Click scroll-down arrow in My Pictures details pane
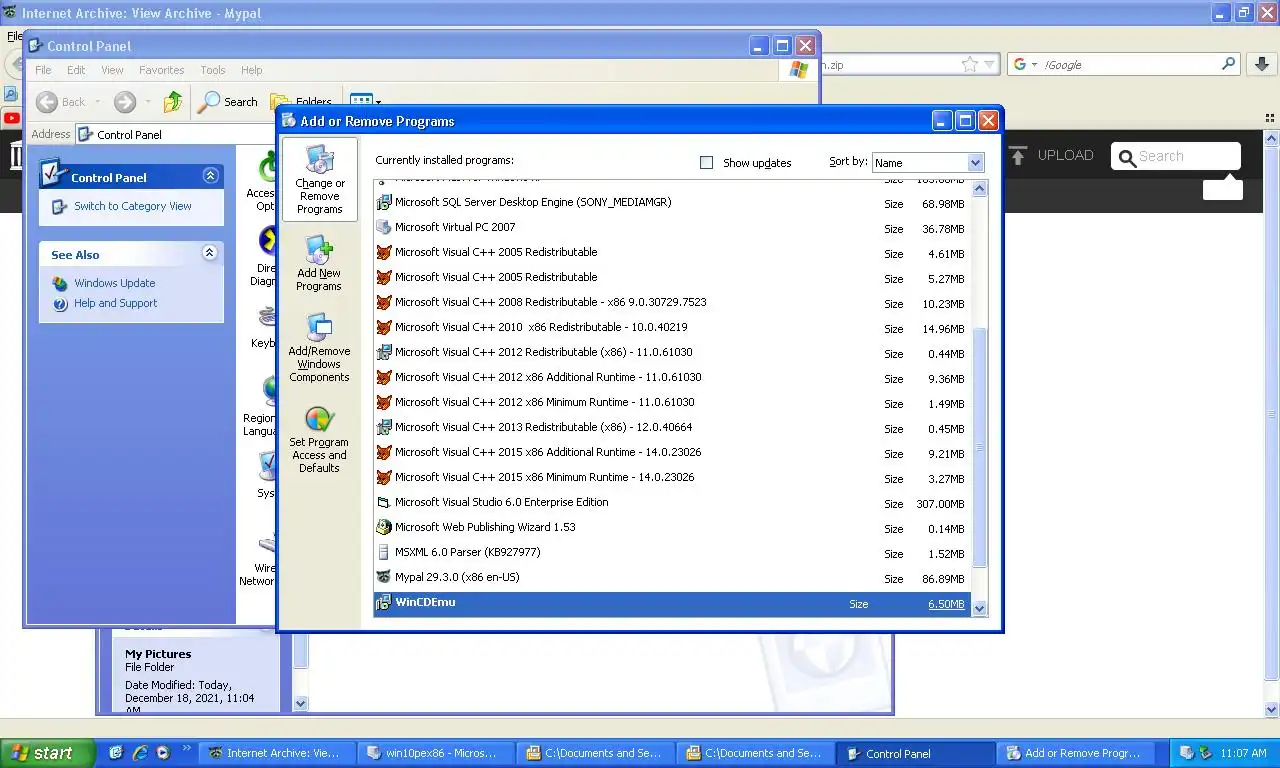Viewport: 1280px width, 768px height. [300, 703]
